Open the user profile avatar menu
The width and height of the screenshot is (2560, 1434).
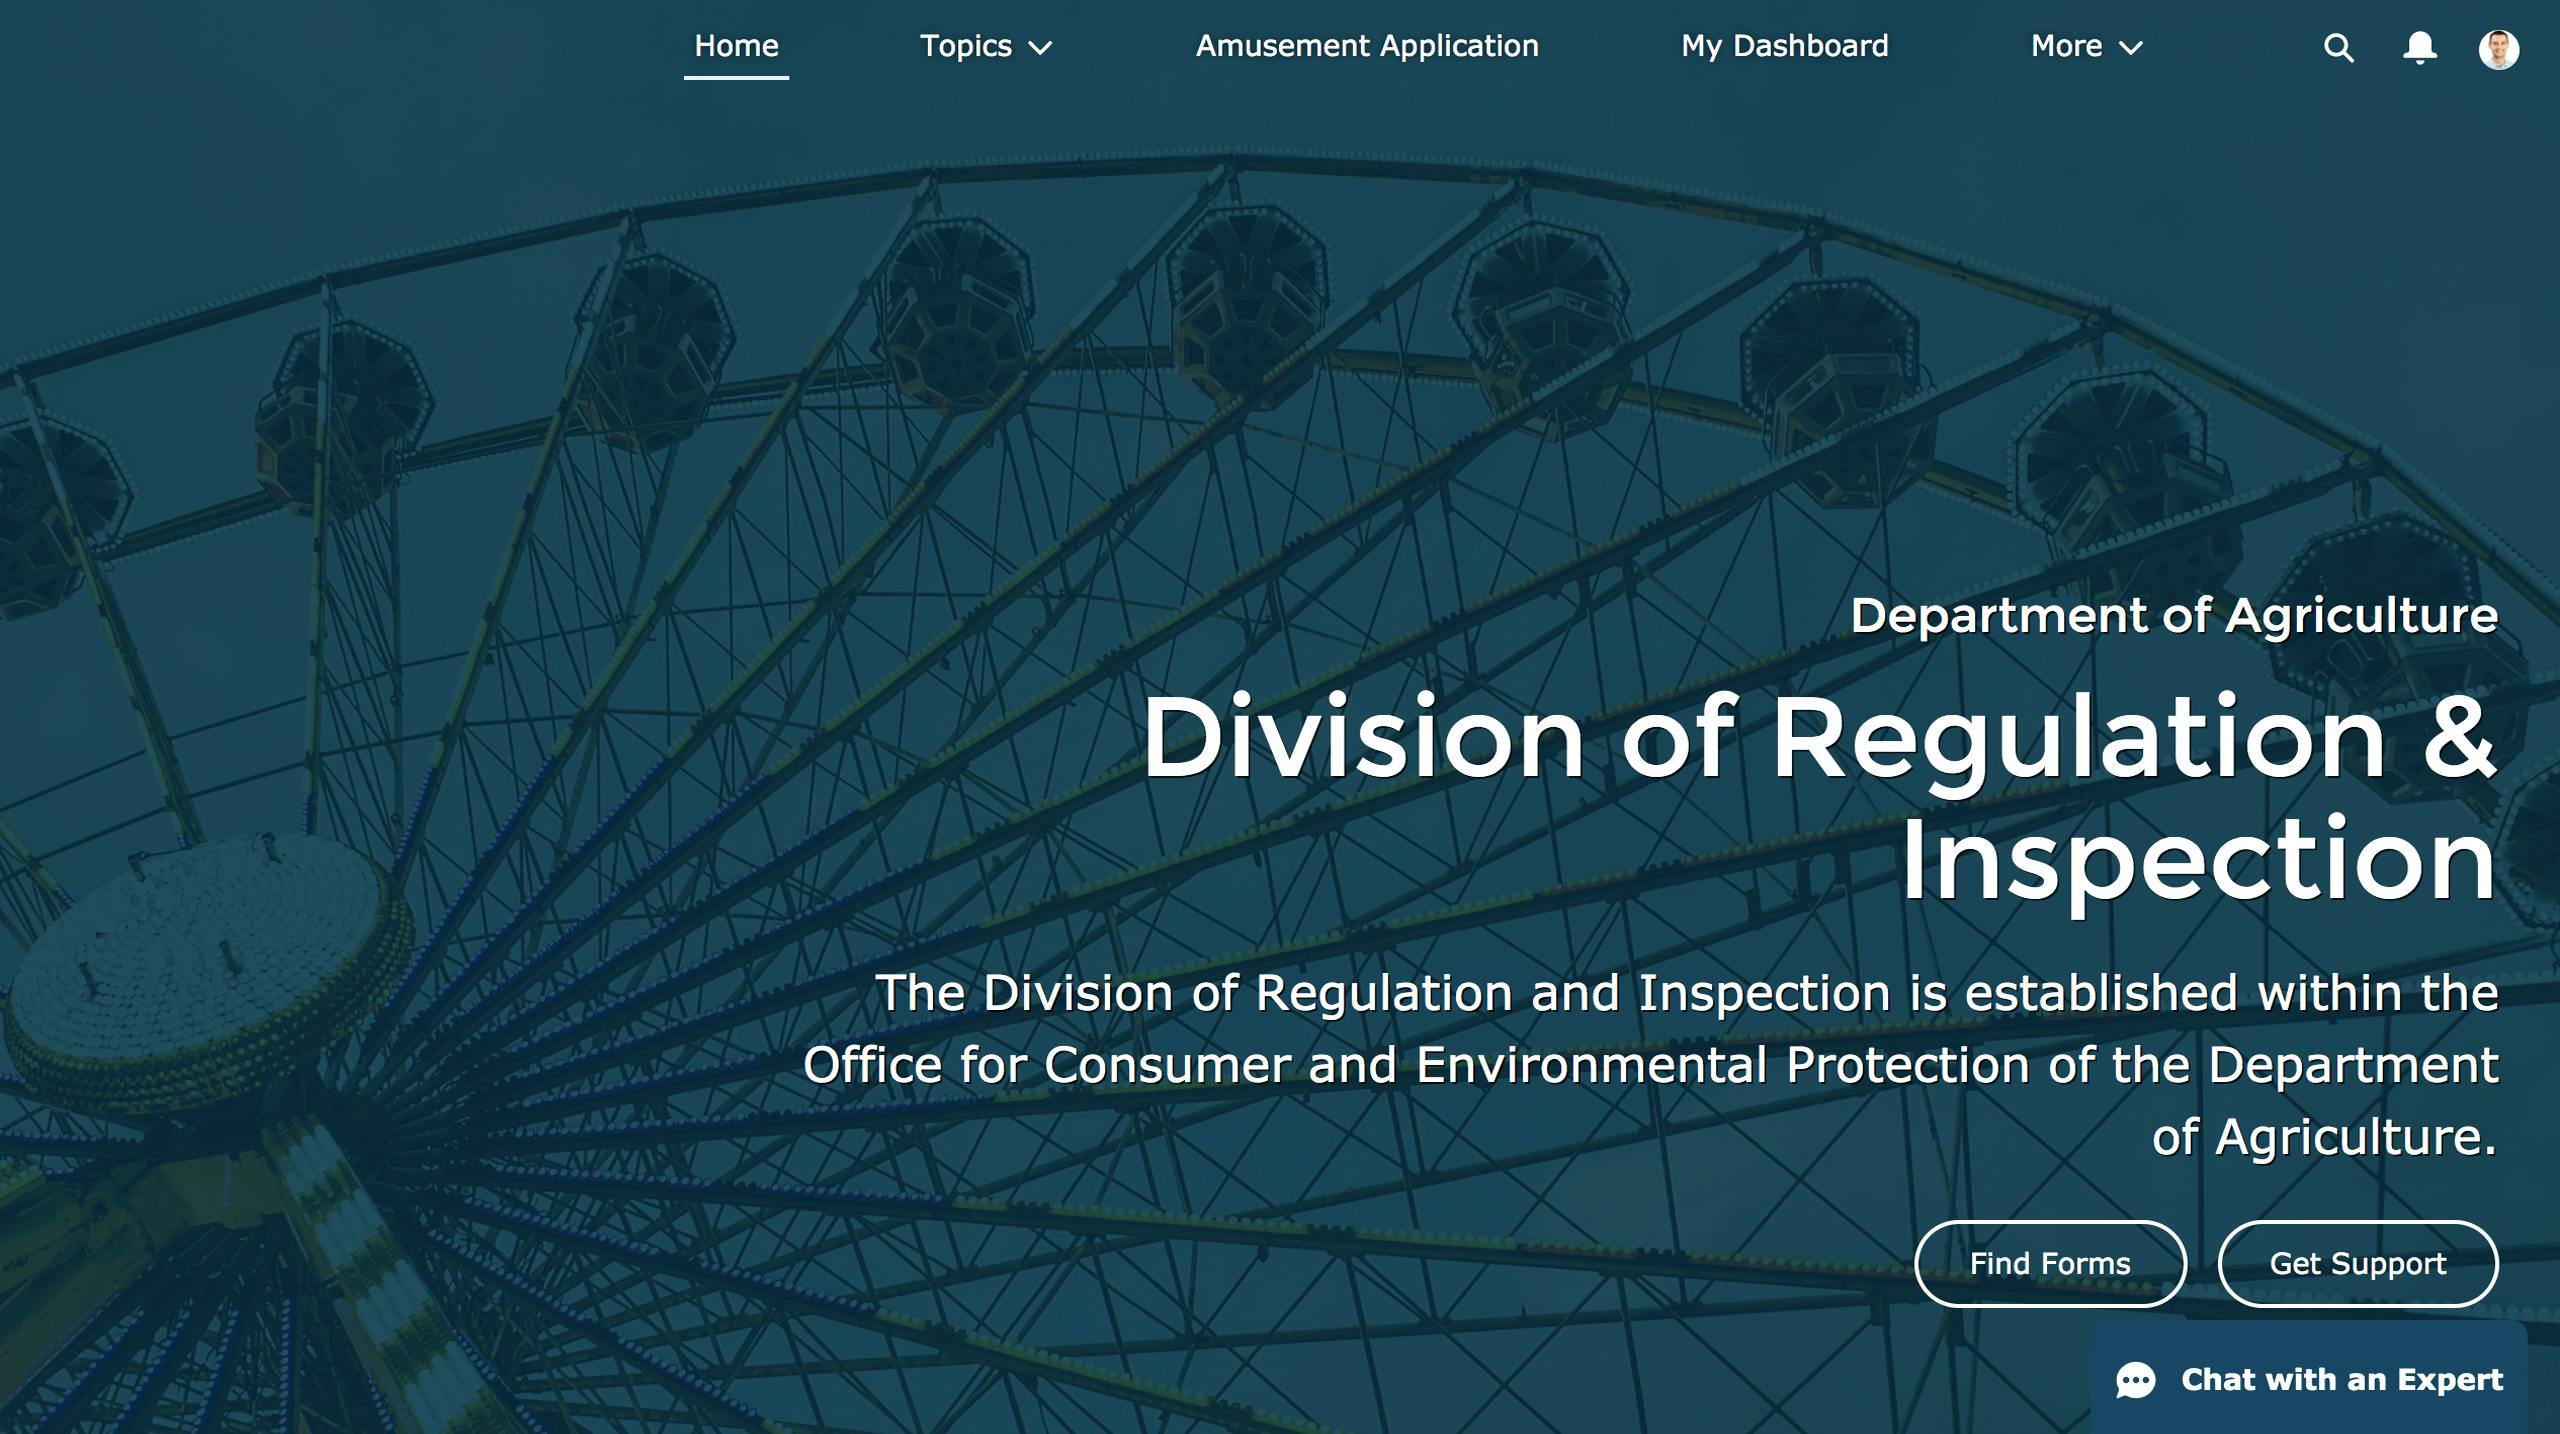click(x=2498, y=49)
